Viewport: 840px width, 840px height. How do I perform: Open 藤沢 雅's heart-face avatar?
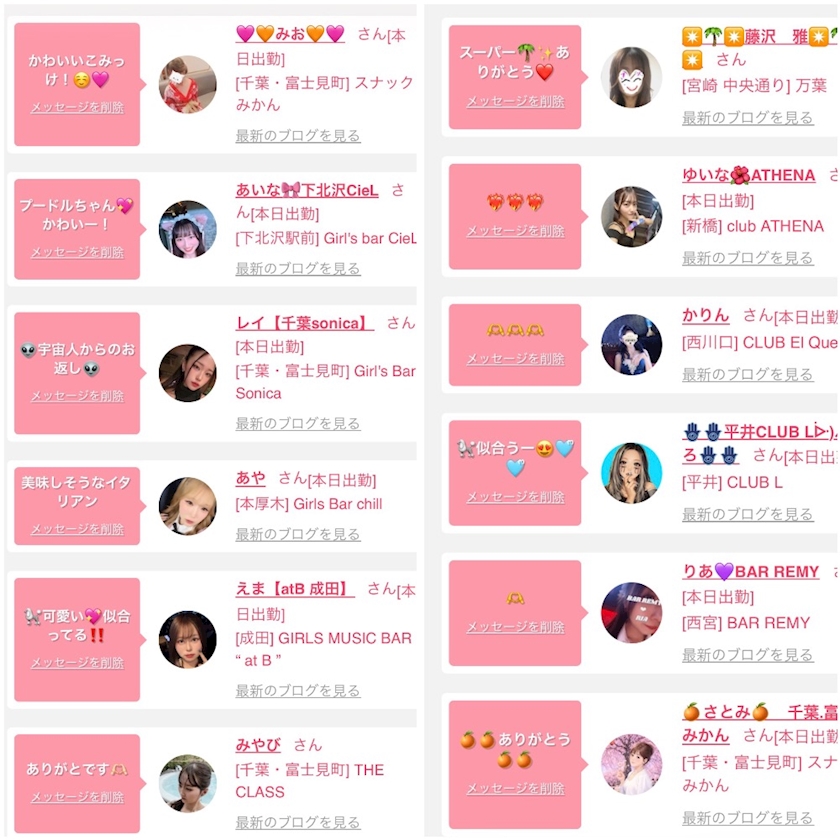click(631, 77)
